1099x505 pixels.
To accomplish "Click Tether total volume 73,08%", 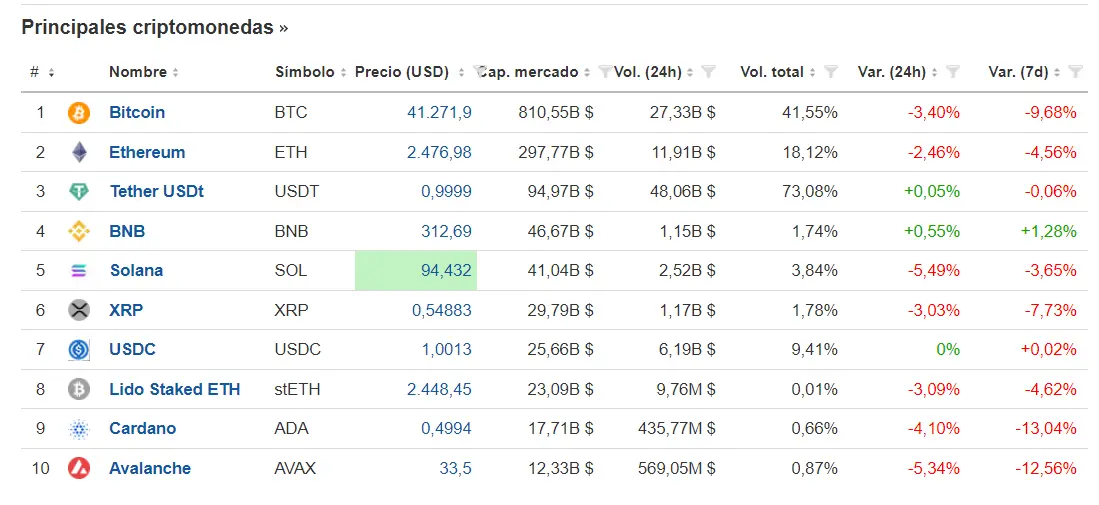I will click(810, 191).
